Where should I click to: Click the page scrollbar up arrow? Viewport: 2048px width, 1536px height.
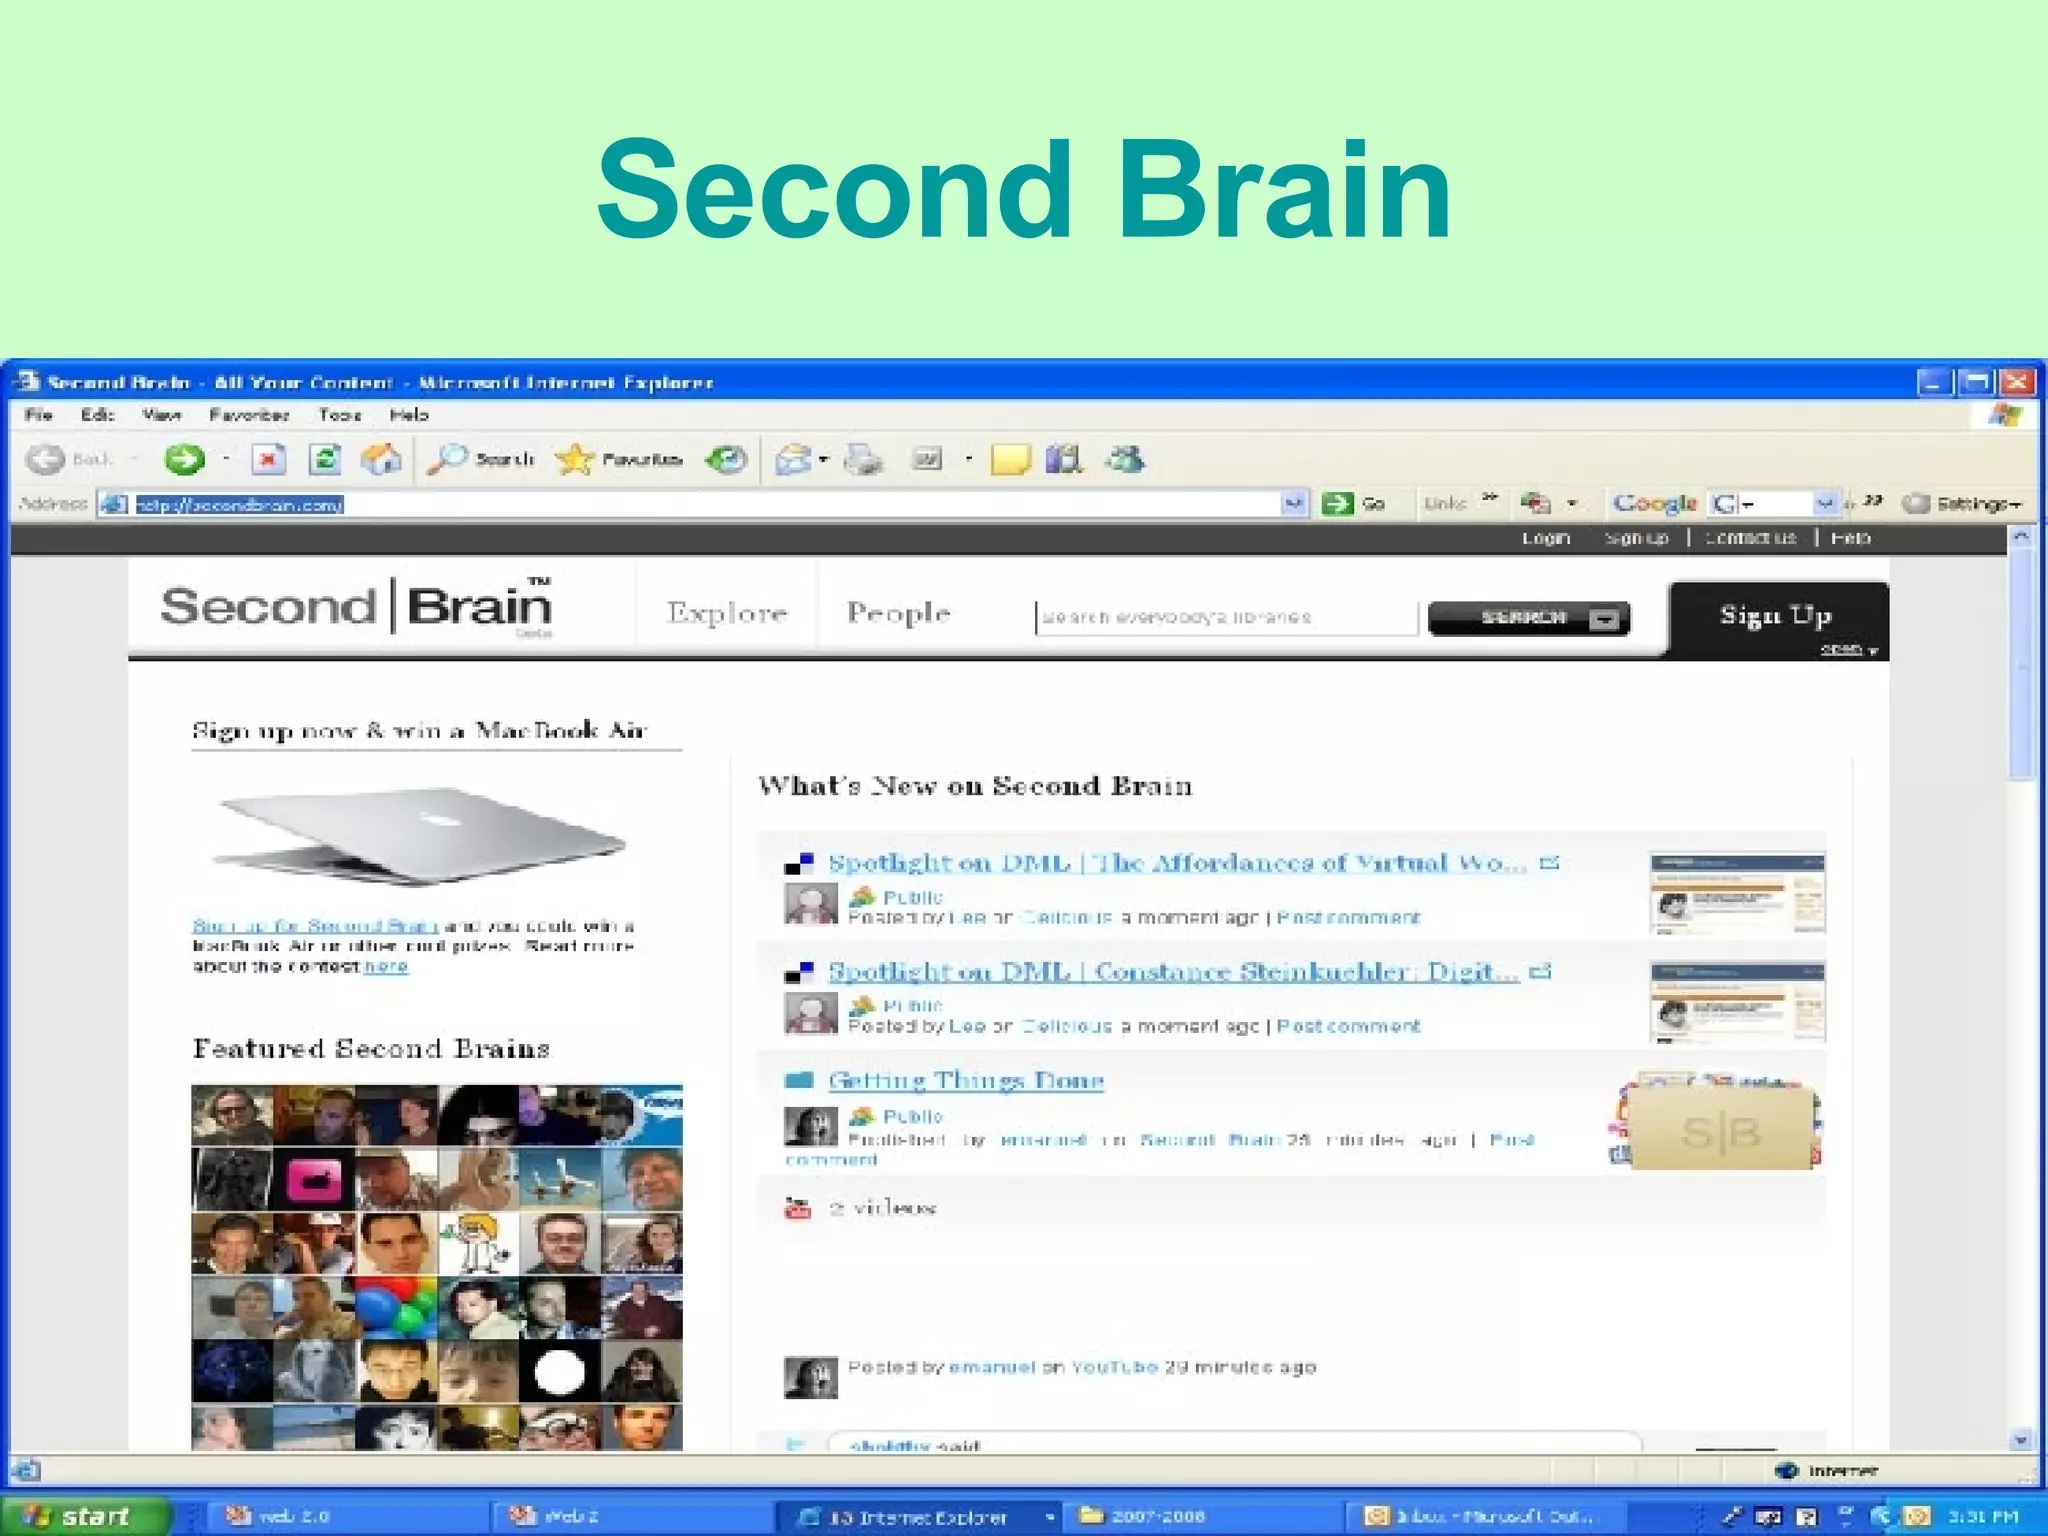click(2021, 537)
